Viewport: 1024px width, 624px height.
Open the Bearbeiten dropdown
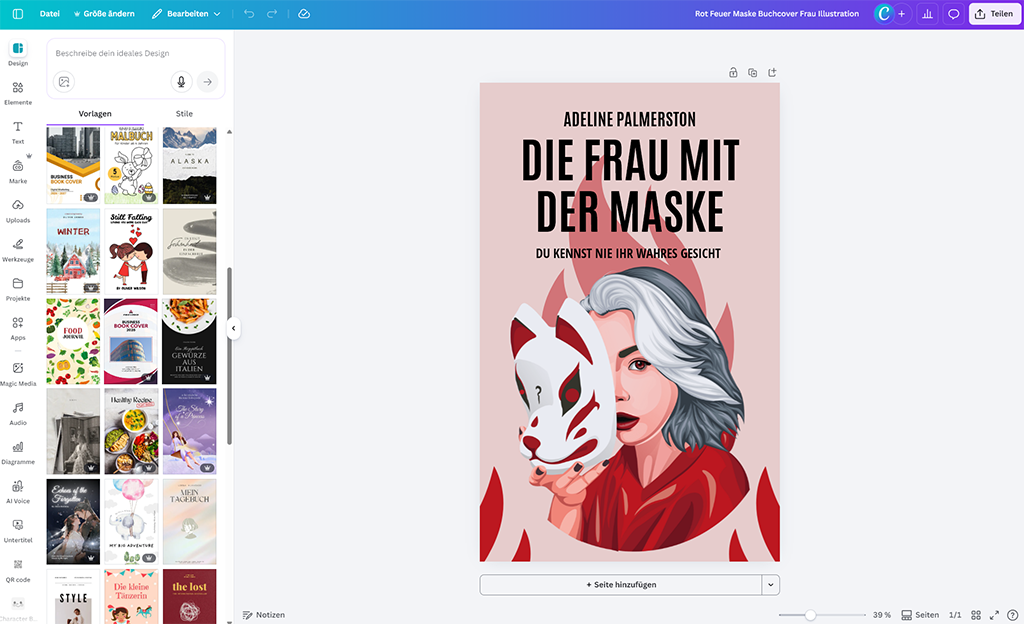pyautogui.click(x=190, y=14)
